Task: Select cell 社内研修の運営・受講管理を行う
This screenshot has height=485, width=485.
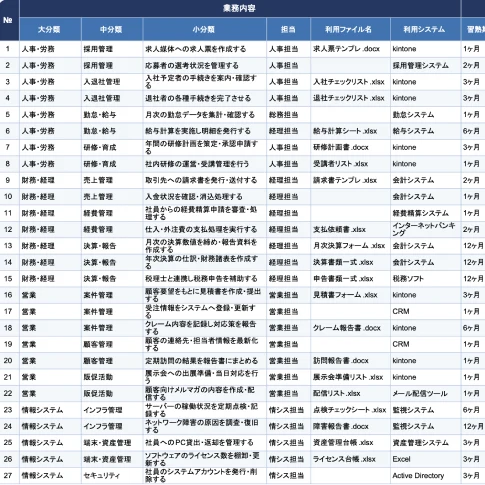Action: point(205,164)
